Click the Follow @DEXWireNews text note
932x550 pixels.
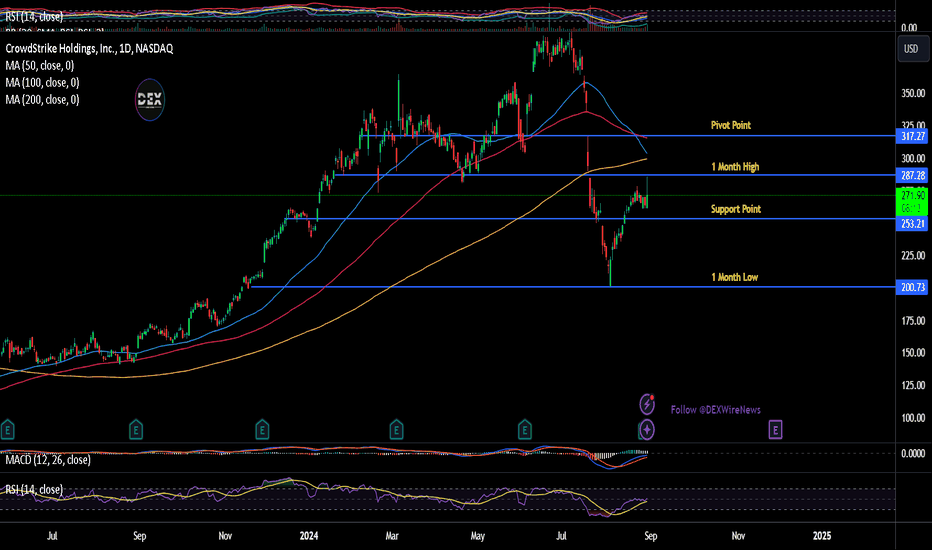(x=716, y=410)
